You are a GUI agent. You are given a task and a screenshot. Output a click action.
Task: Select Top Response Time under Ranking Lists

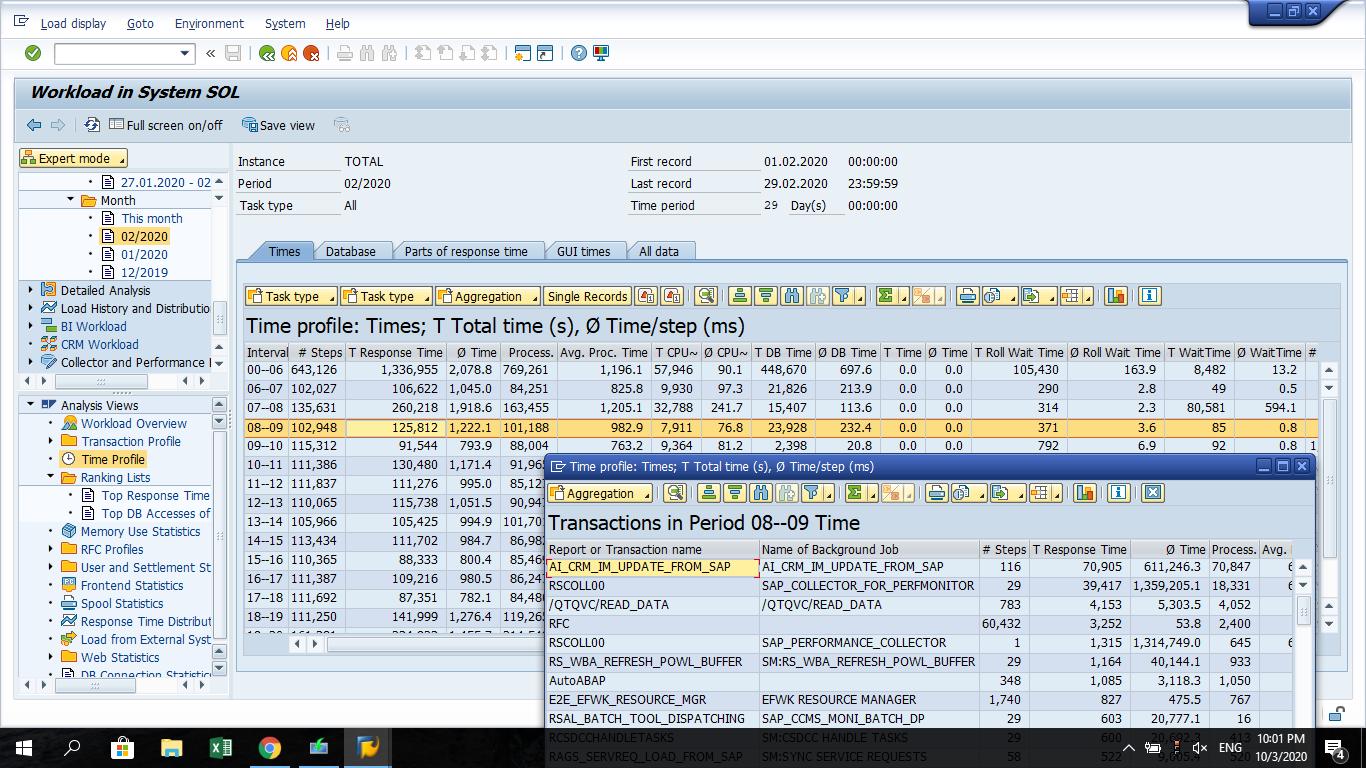pyautogui.click(x=157, y=495)
